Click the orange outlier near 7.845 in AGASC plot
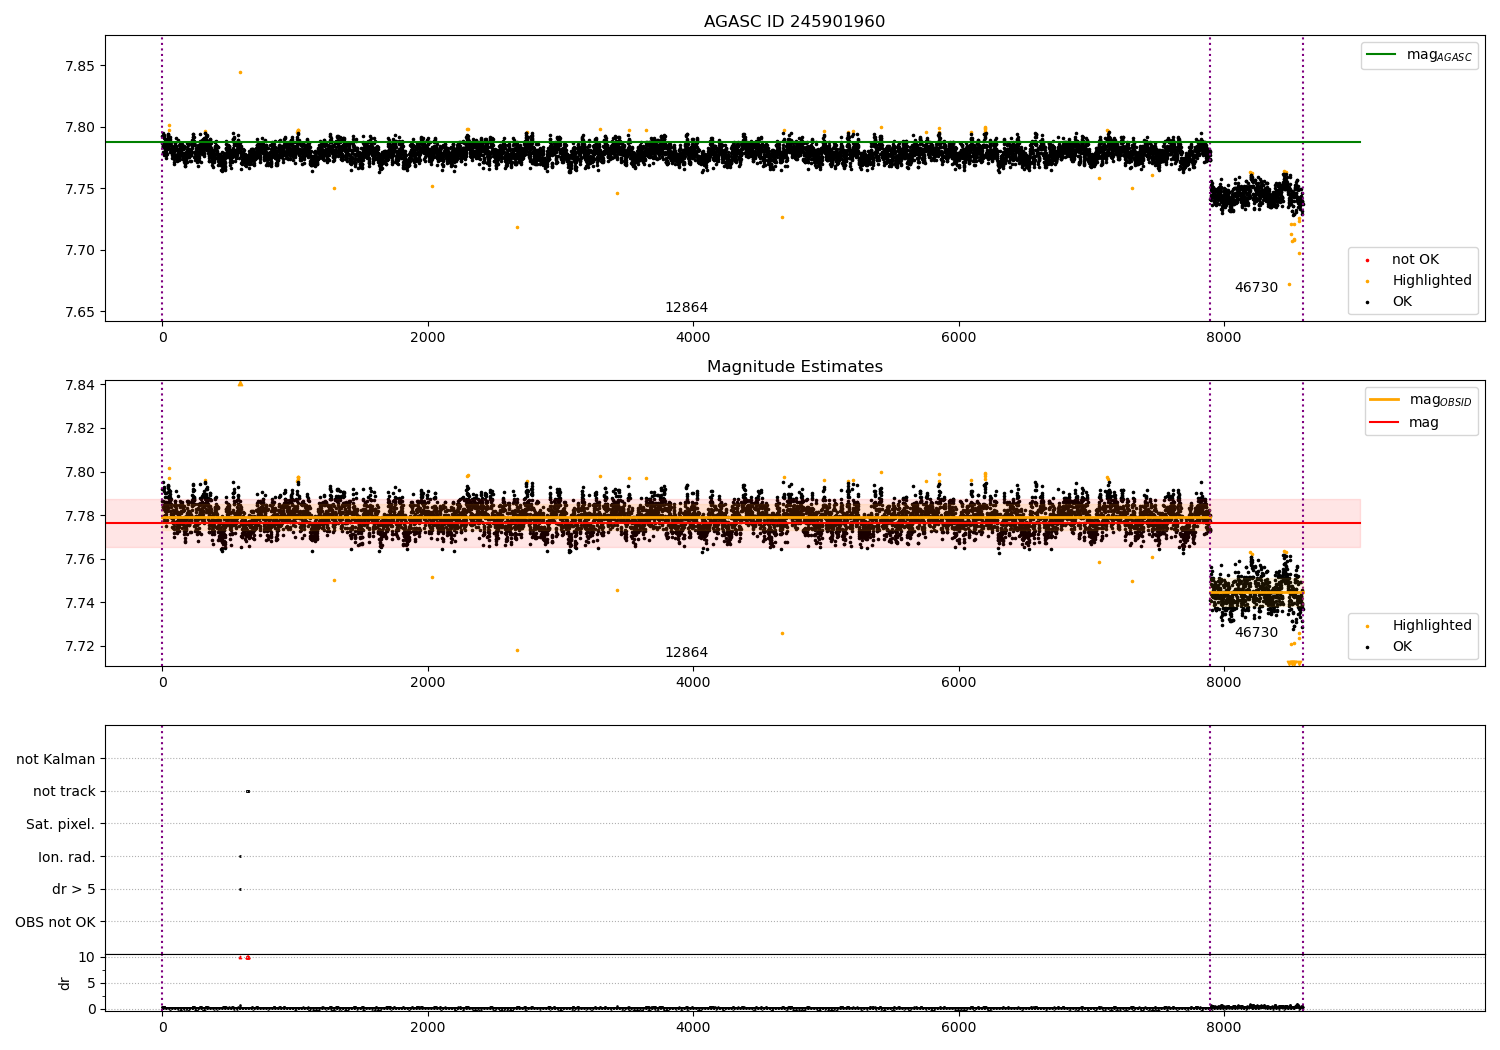 [240, 72]
